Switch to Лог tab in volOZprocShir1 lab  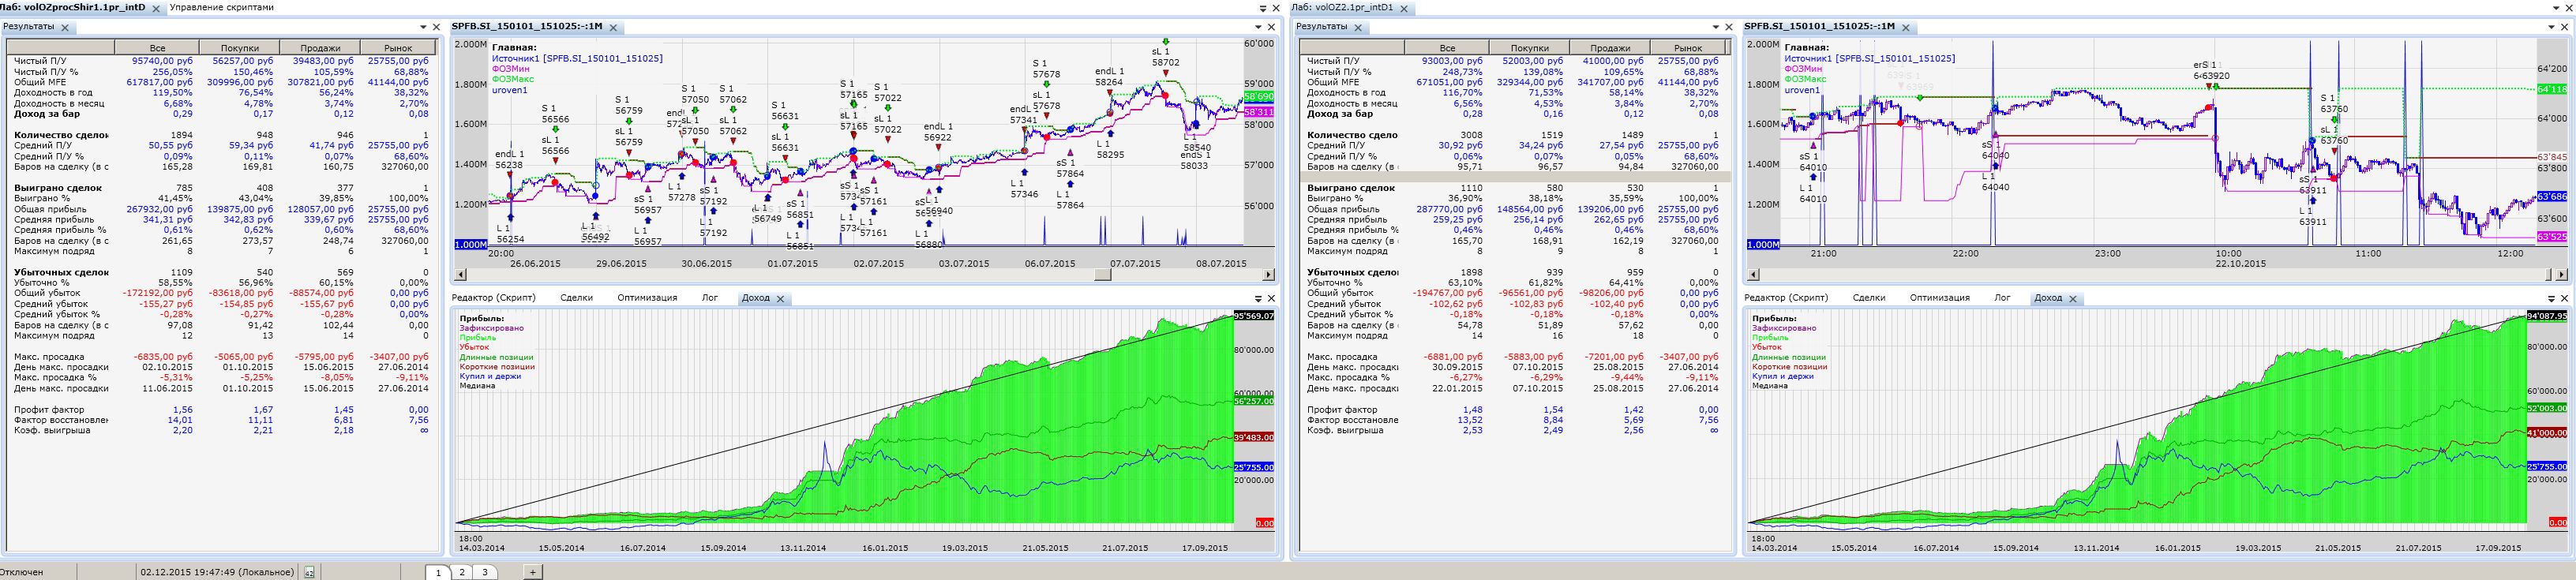(x=710, y=298)
